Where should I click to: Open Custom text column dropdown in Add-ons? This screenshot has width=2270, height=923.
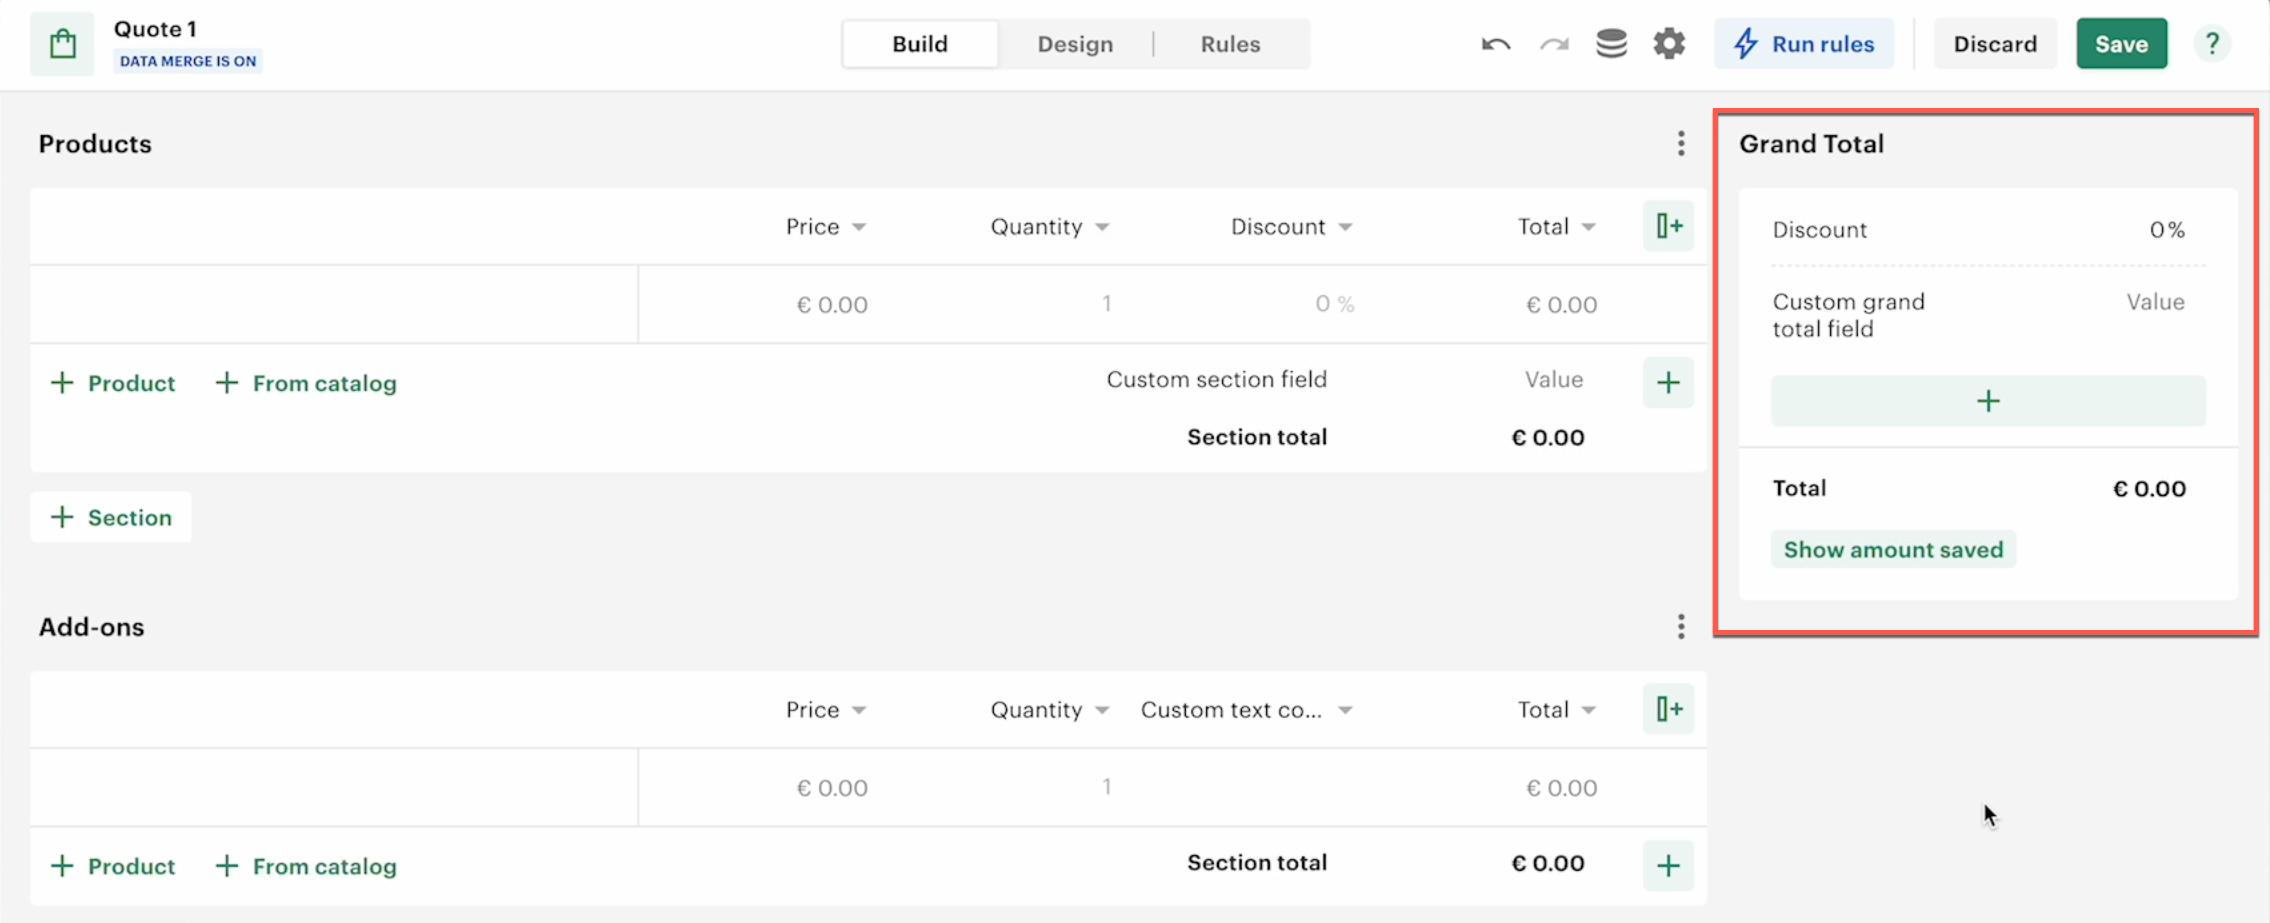pos(1345,710)
